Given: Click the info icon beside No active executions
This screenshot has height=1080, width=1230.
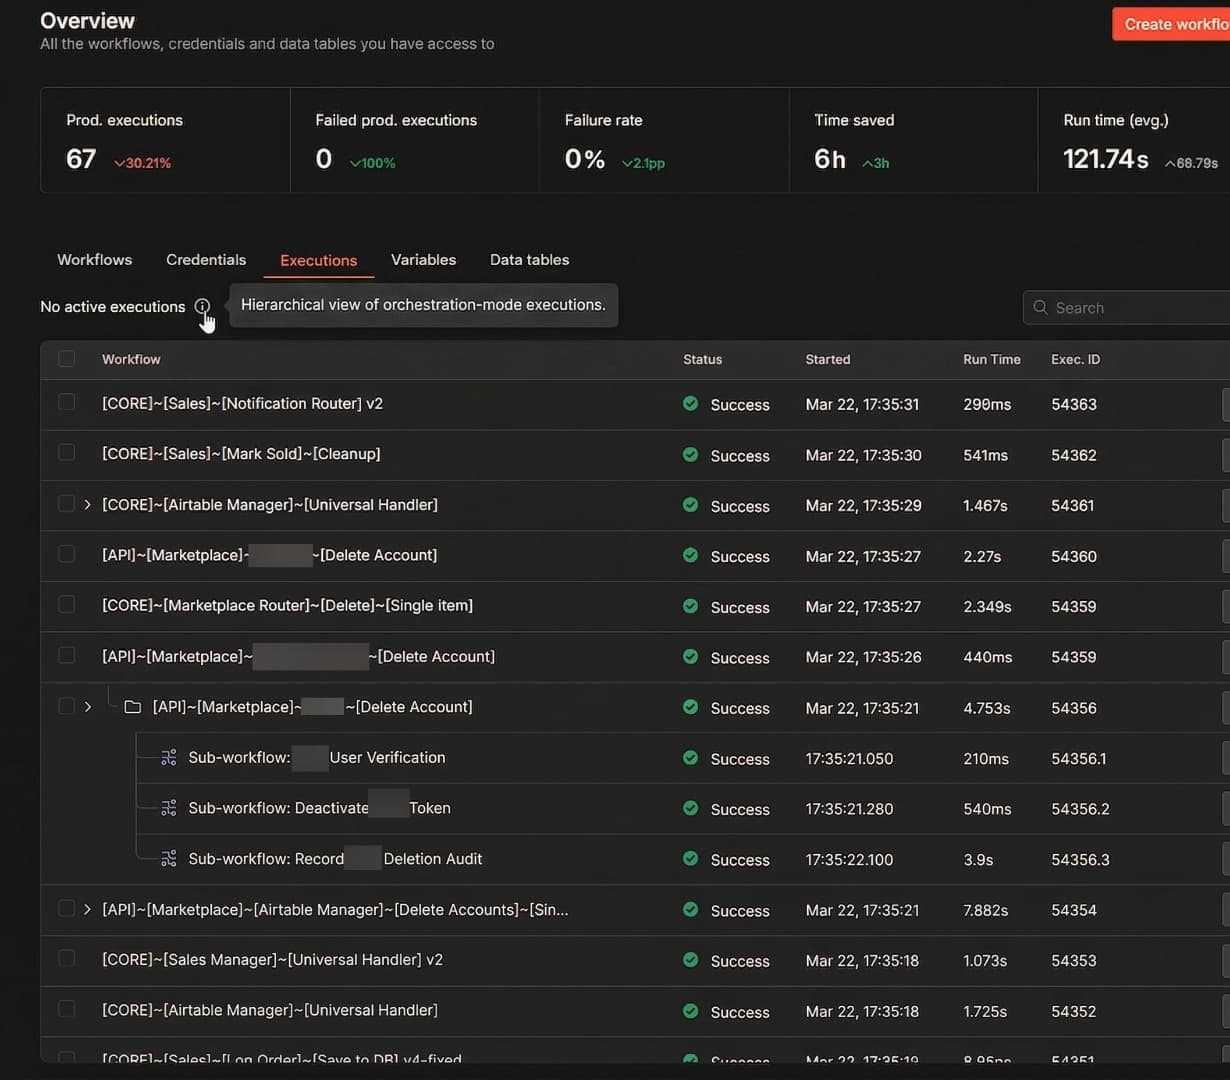Looking at the screenshot, I should (202, 306).
